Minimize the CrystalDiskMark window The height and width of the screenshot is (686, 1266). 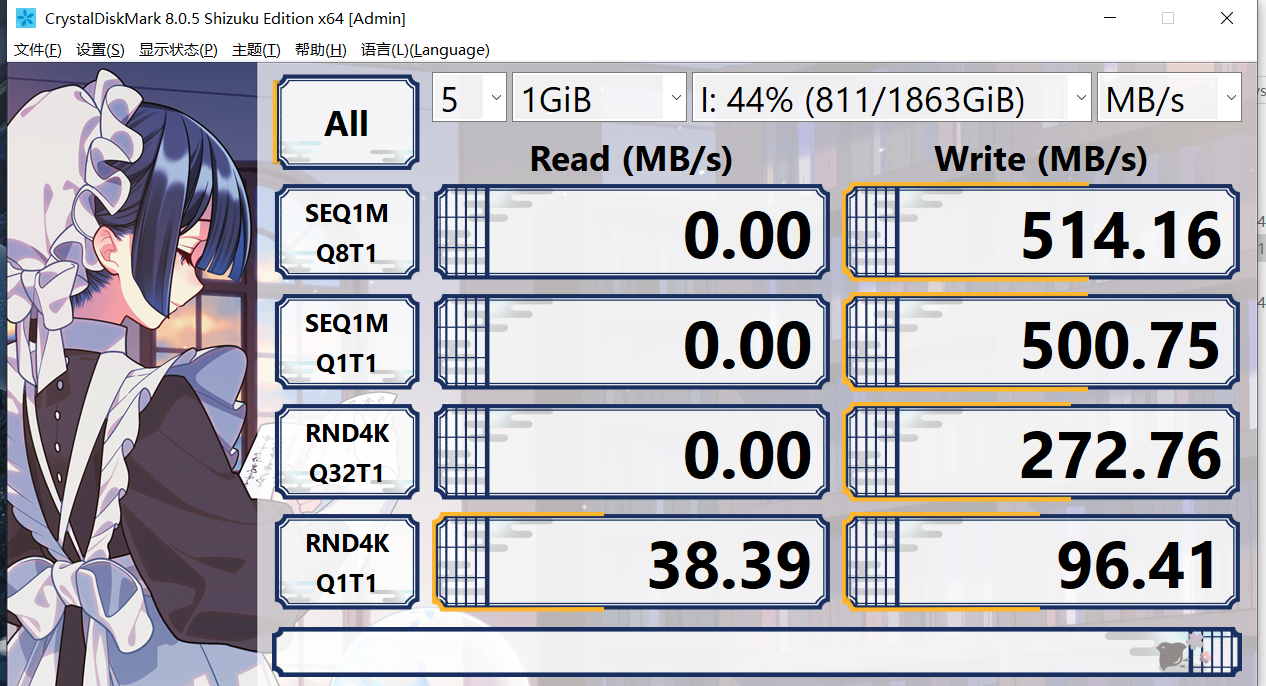click(x=1109, y=18)
